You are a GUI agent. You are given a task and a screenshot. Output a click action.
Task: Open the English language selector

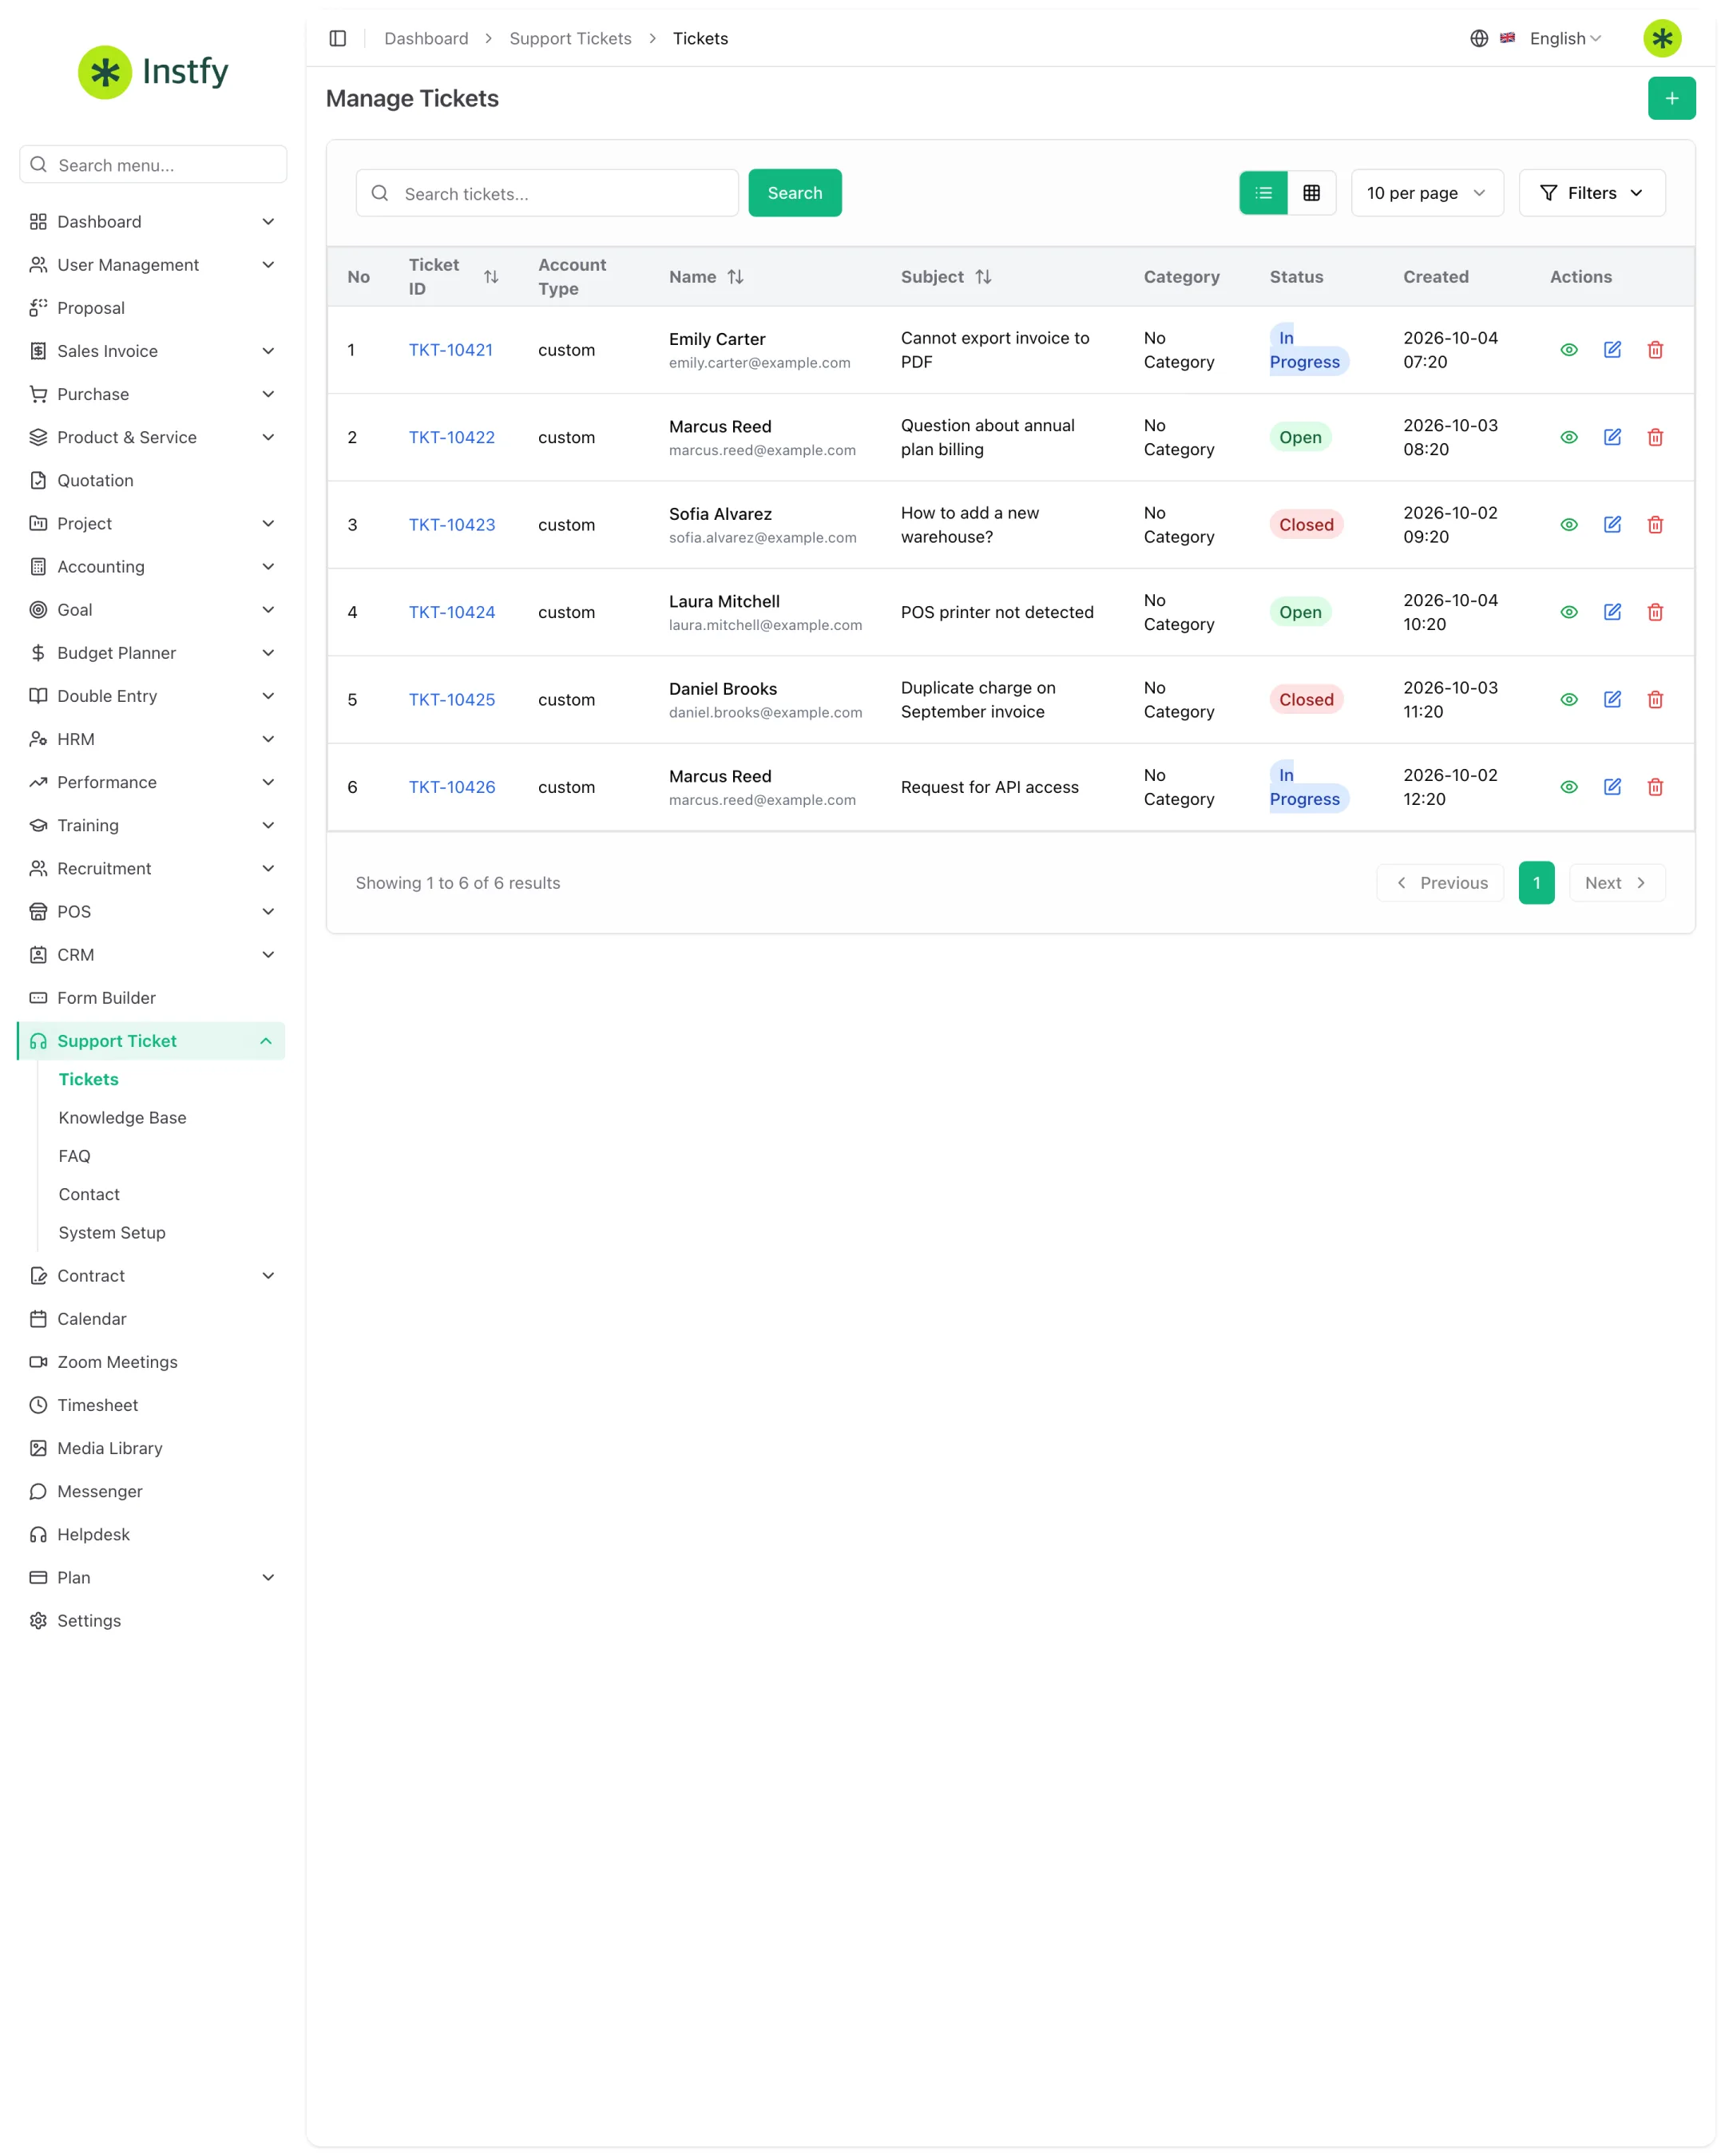click(x=1564, y=38)
